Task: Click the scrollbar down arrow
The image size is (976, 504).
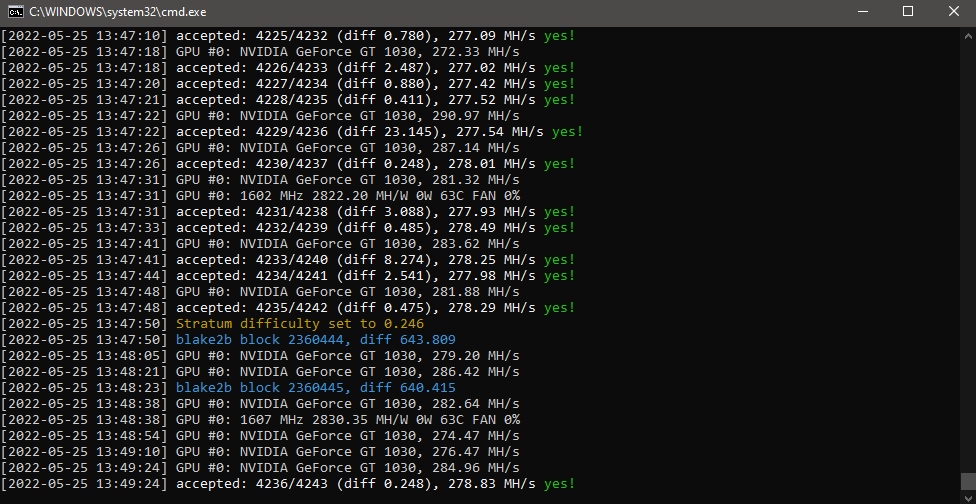Action: click(x=967, y=498)
